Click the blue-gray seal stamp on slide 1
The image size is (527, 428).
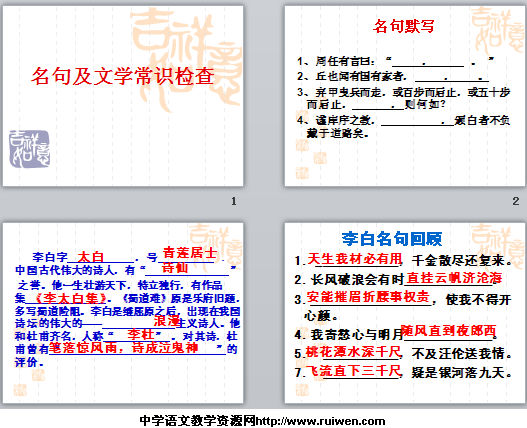coord(30,149)
